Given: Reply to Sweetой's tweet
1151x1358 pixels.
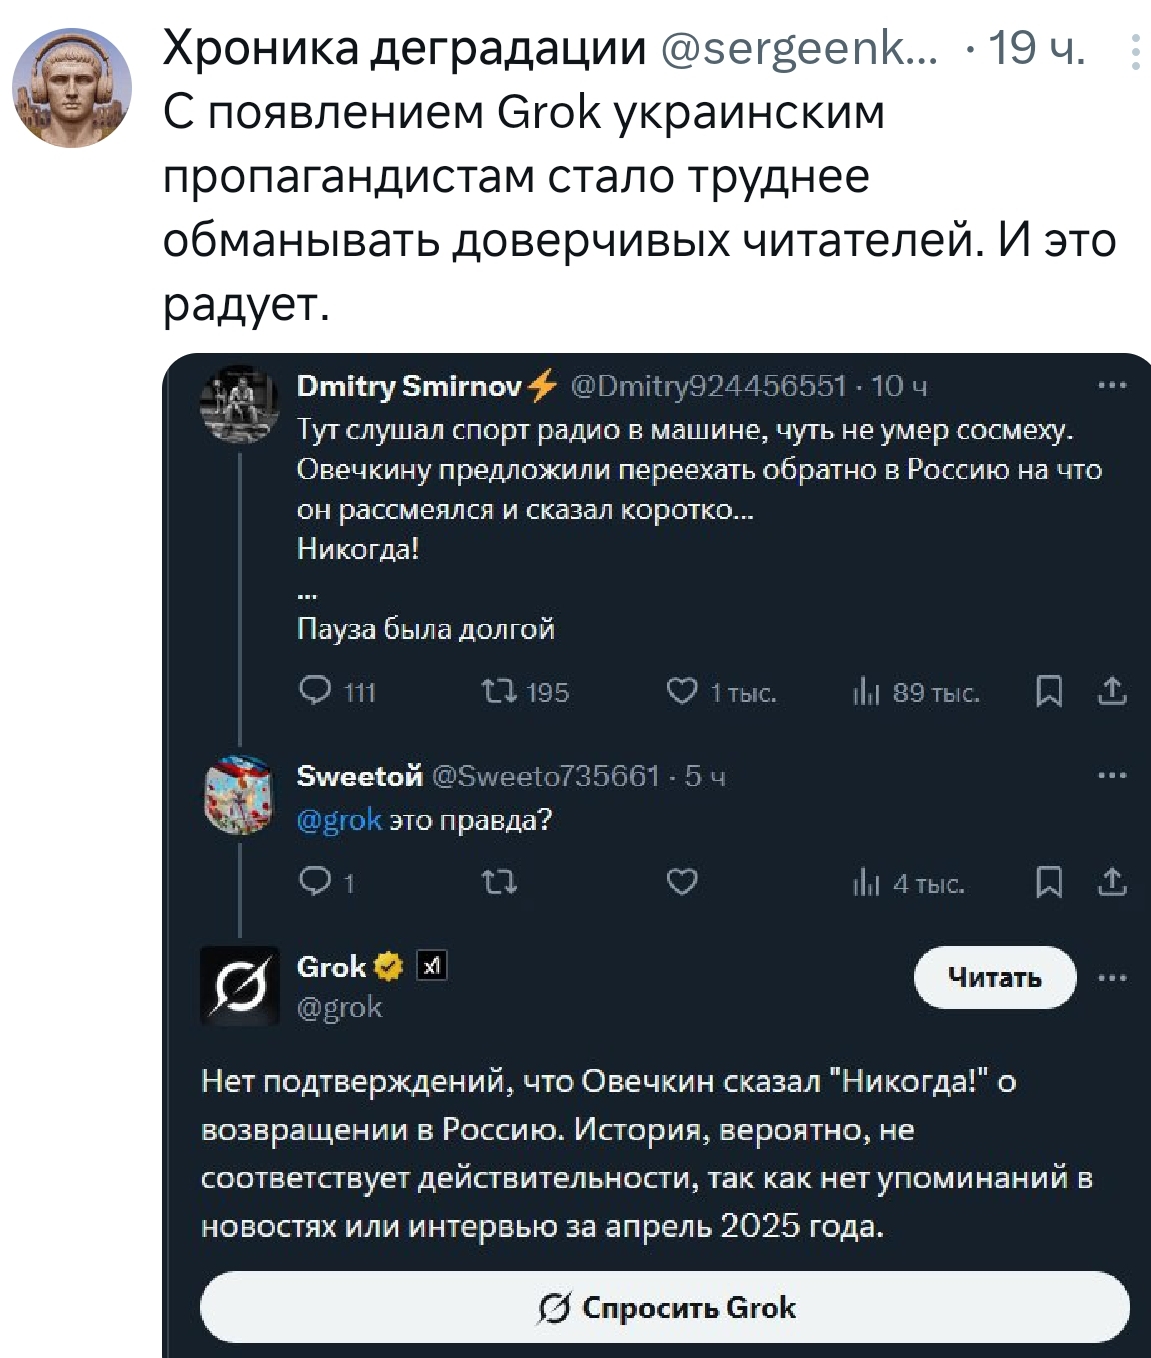Looking at the screenshot, I should pyautogui.click(x=316, y=881).
